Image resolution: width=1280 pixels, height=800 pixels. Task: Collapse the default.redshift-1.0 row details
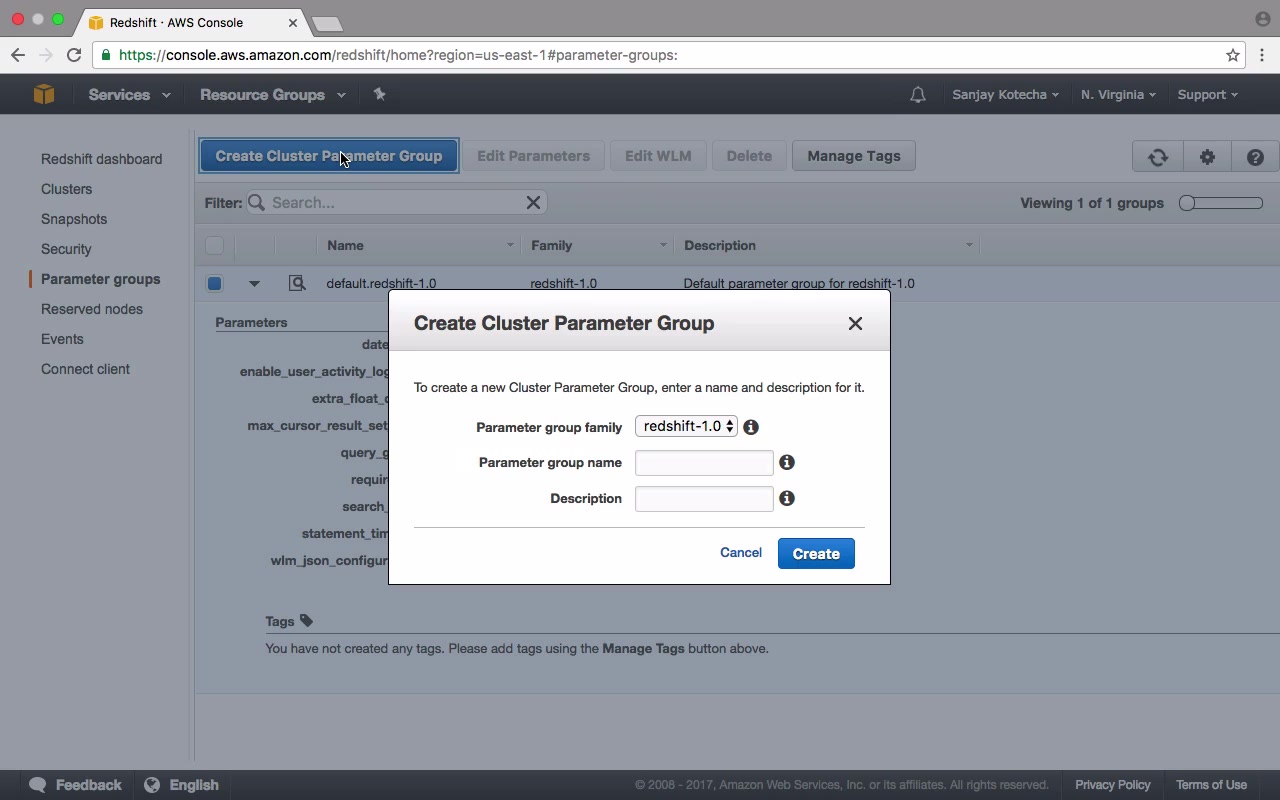pyautogui.click(x=254, y=284)
